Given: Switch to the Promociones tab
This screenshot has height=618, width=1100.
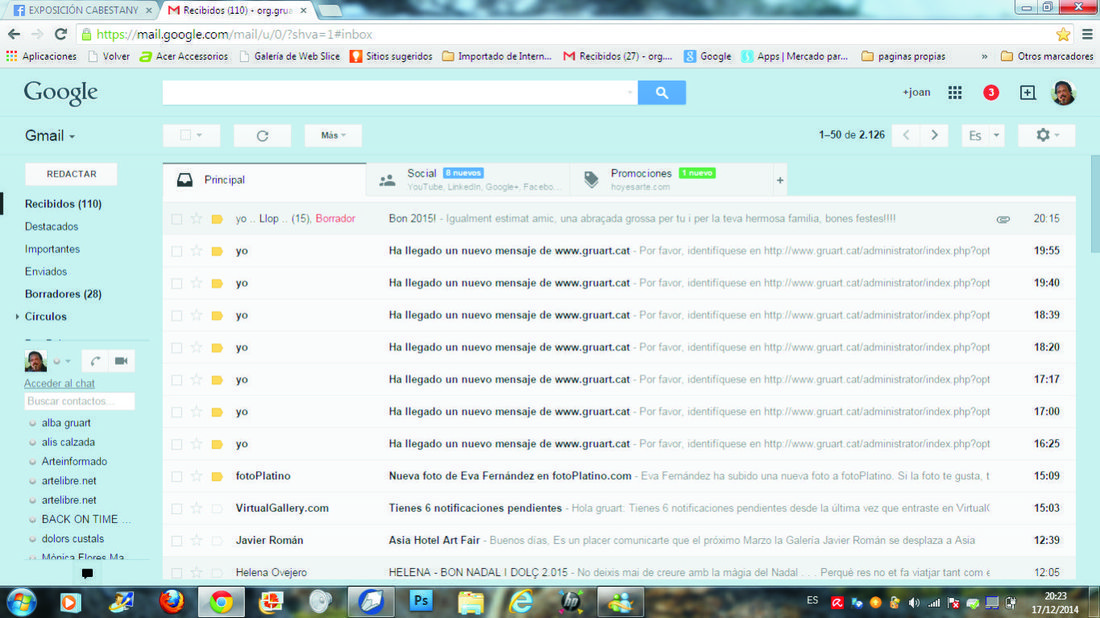Looking at the screenshot, I should pyautogui.click(x=671, y=180).
